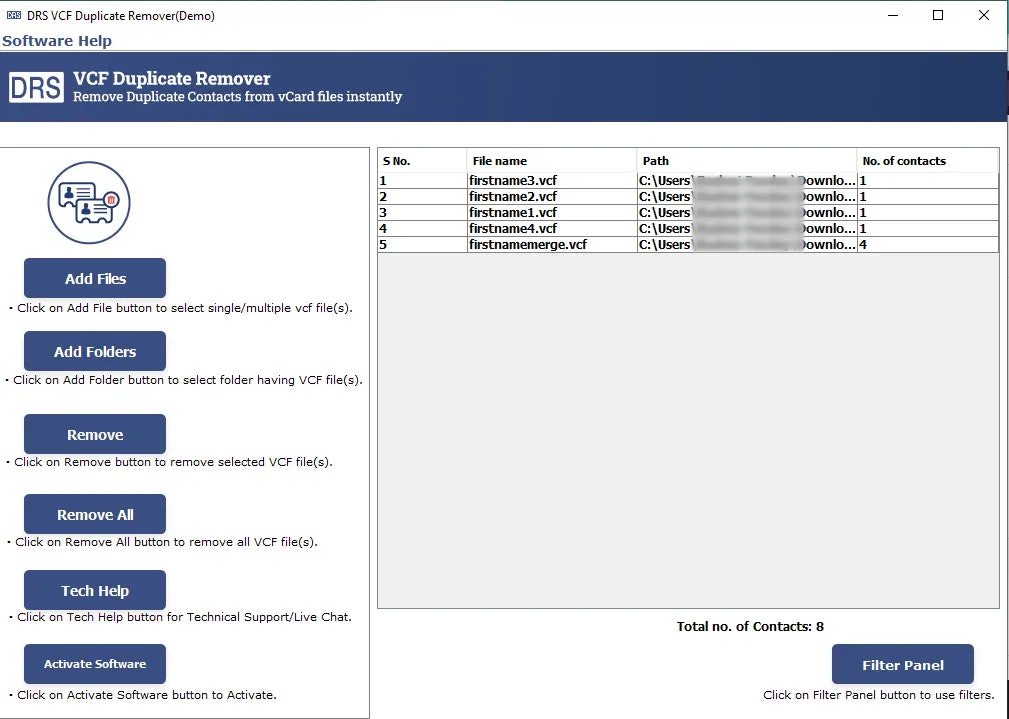This screenshot has width=1009, height=719.
Task: Click the Remove All button
Action: (94, 513)
